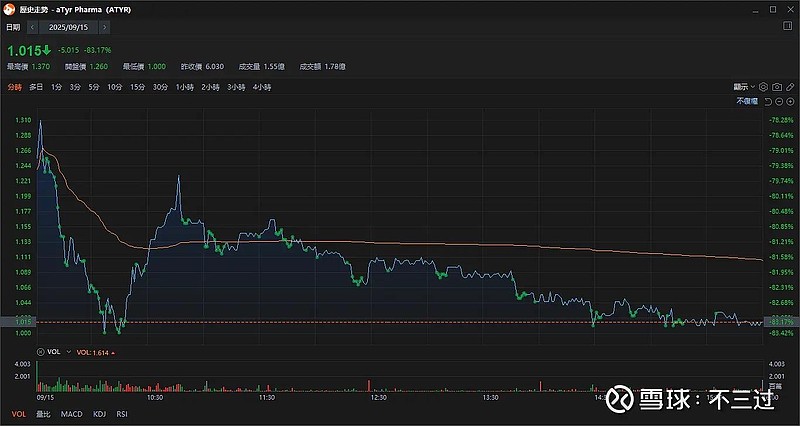Switch to the MACD indicator
800x426 pixels.
71,413
